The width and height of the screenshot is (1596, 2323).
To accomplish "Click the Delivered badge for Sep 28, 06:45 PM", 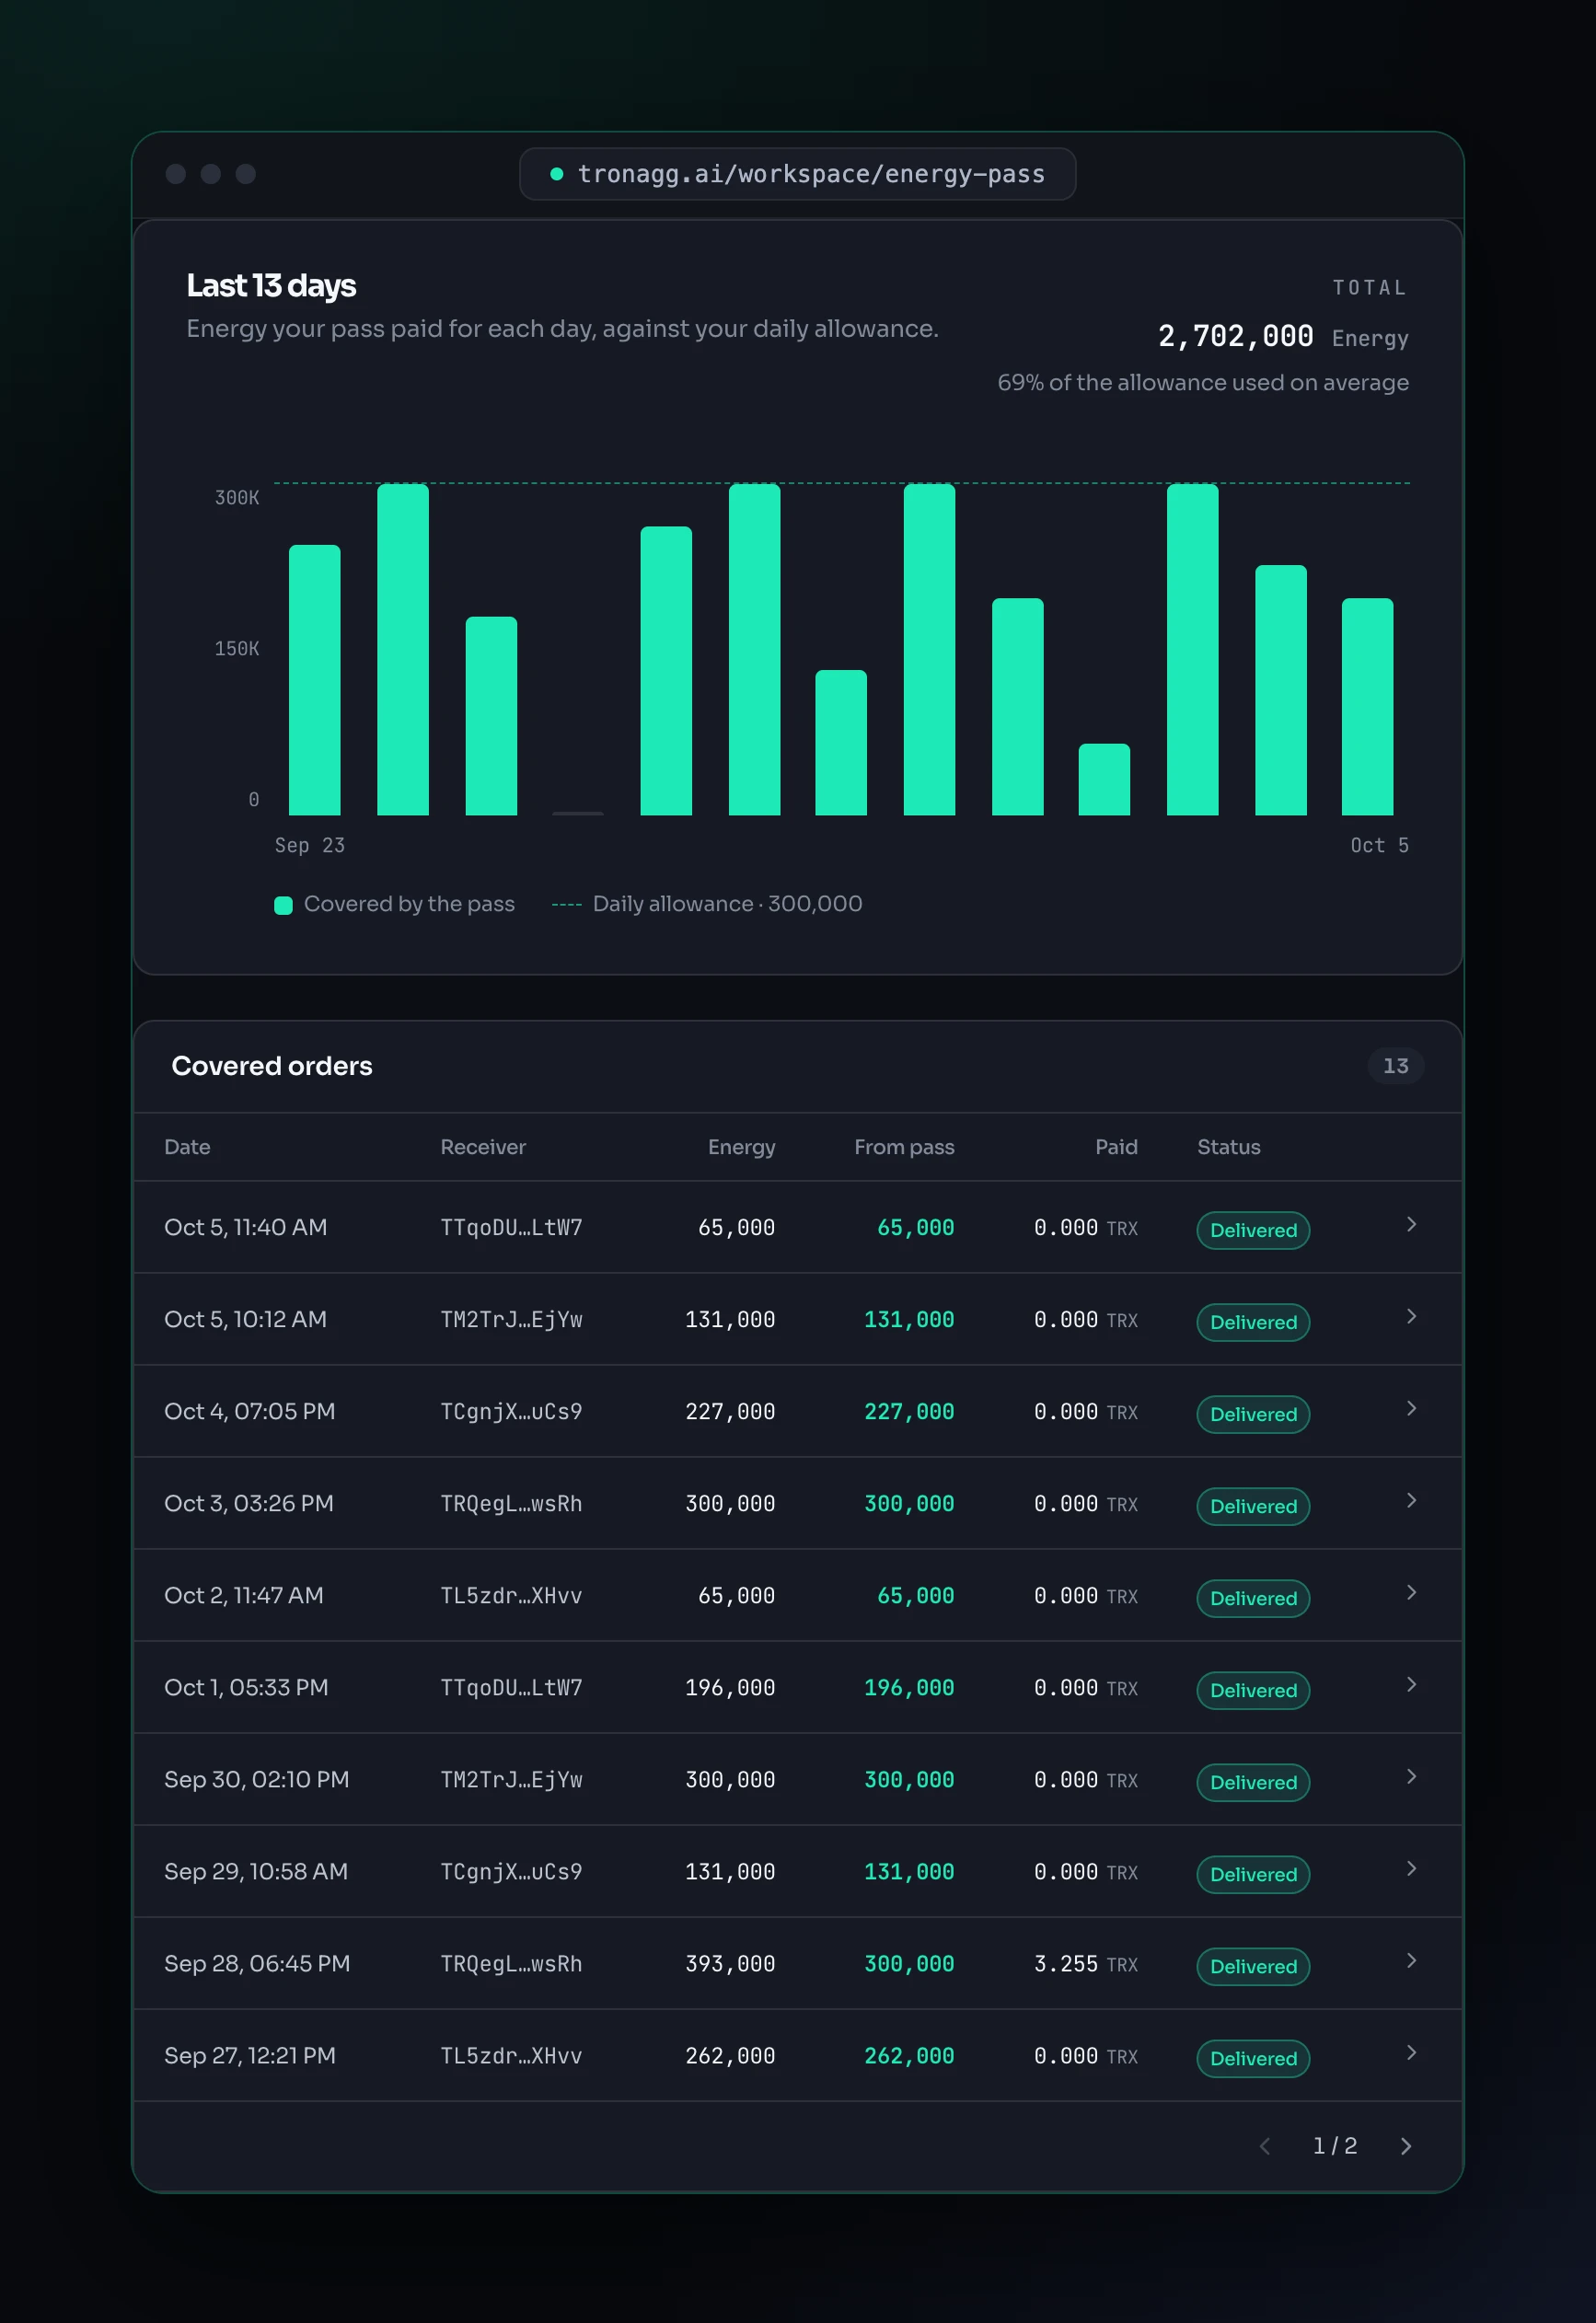I will coord(1253,1966).
